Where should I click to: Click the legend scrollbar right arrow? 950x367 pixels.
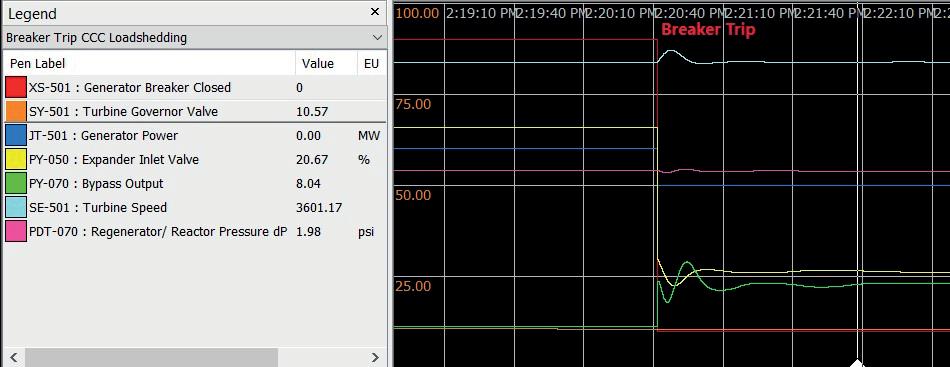click(x=375, y=357)
